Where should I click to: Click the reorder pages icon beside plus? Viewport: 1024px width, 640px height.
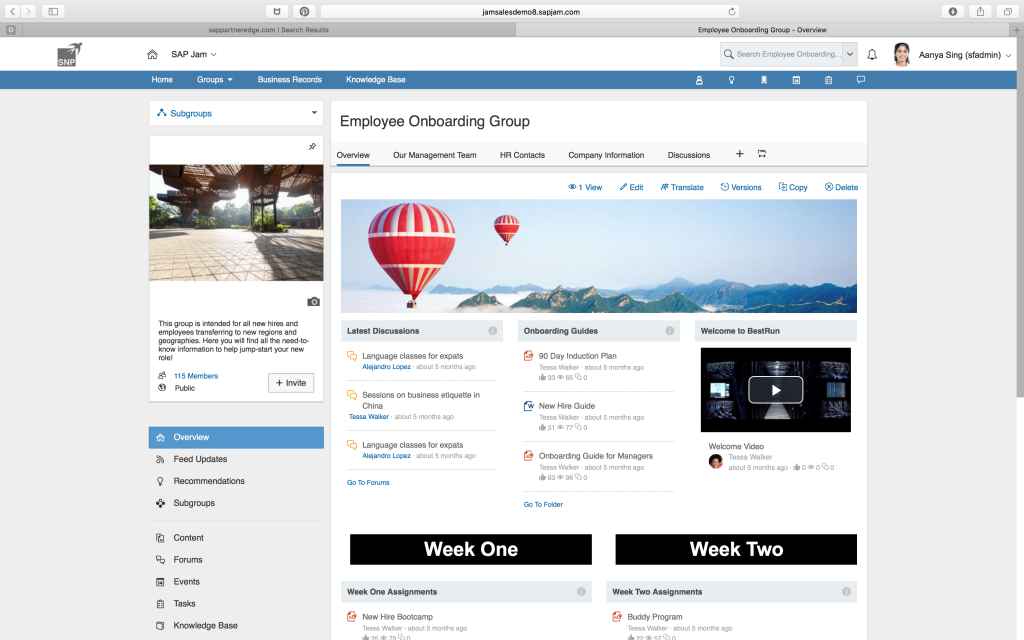[761, 154]
